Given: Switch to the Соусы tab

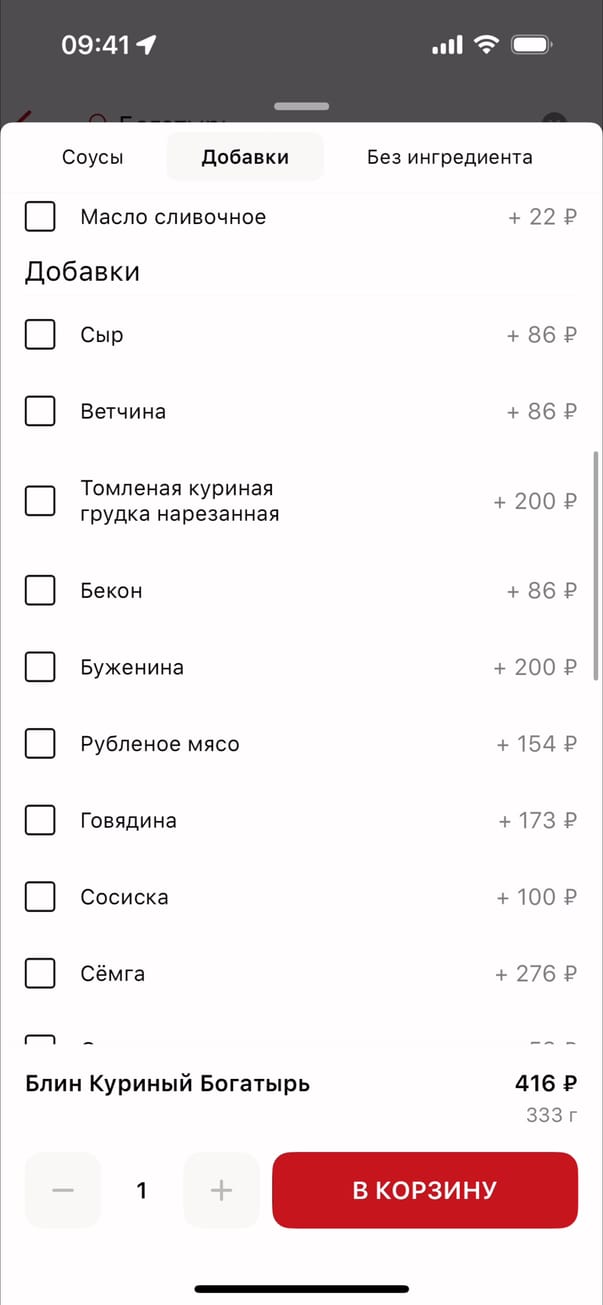Looking at the screenshot, I should click(93, 157).
